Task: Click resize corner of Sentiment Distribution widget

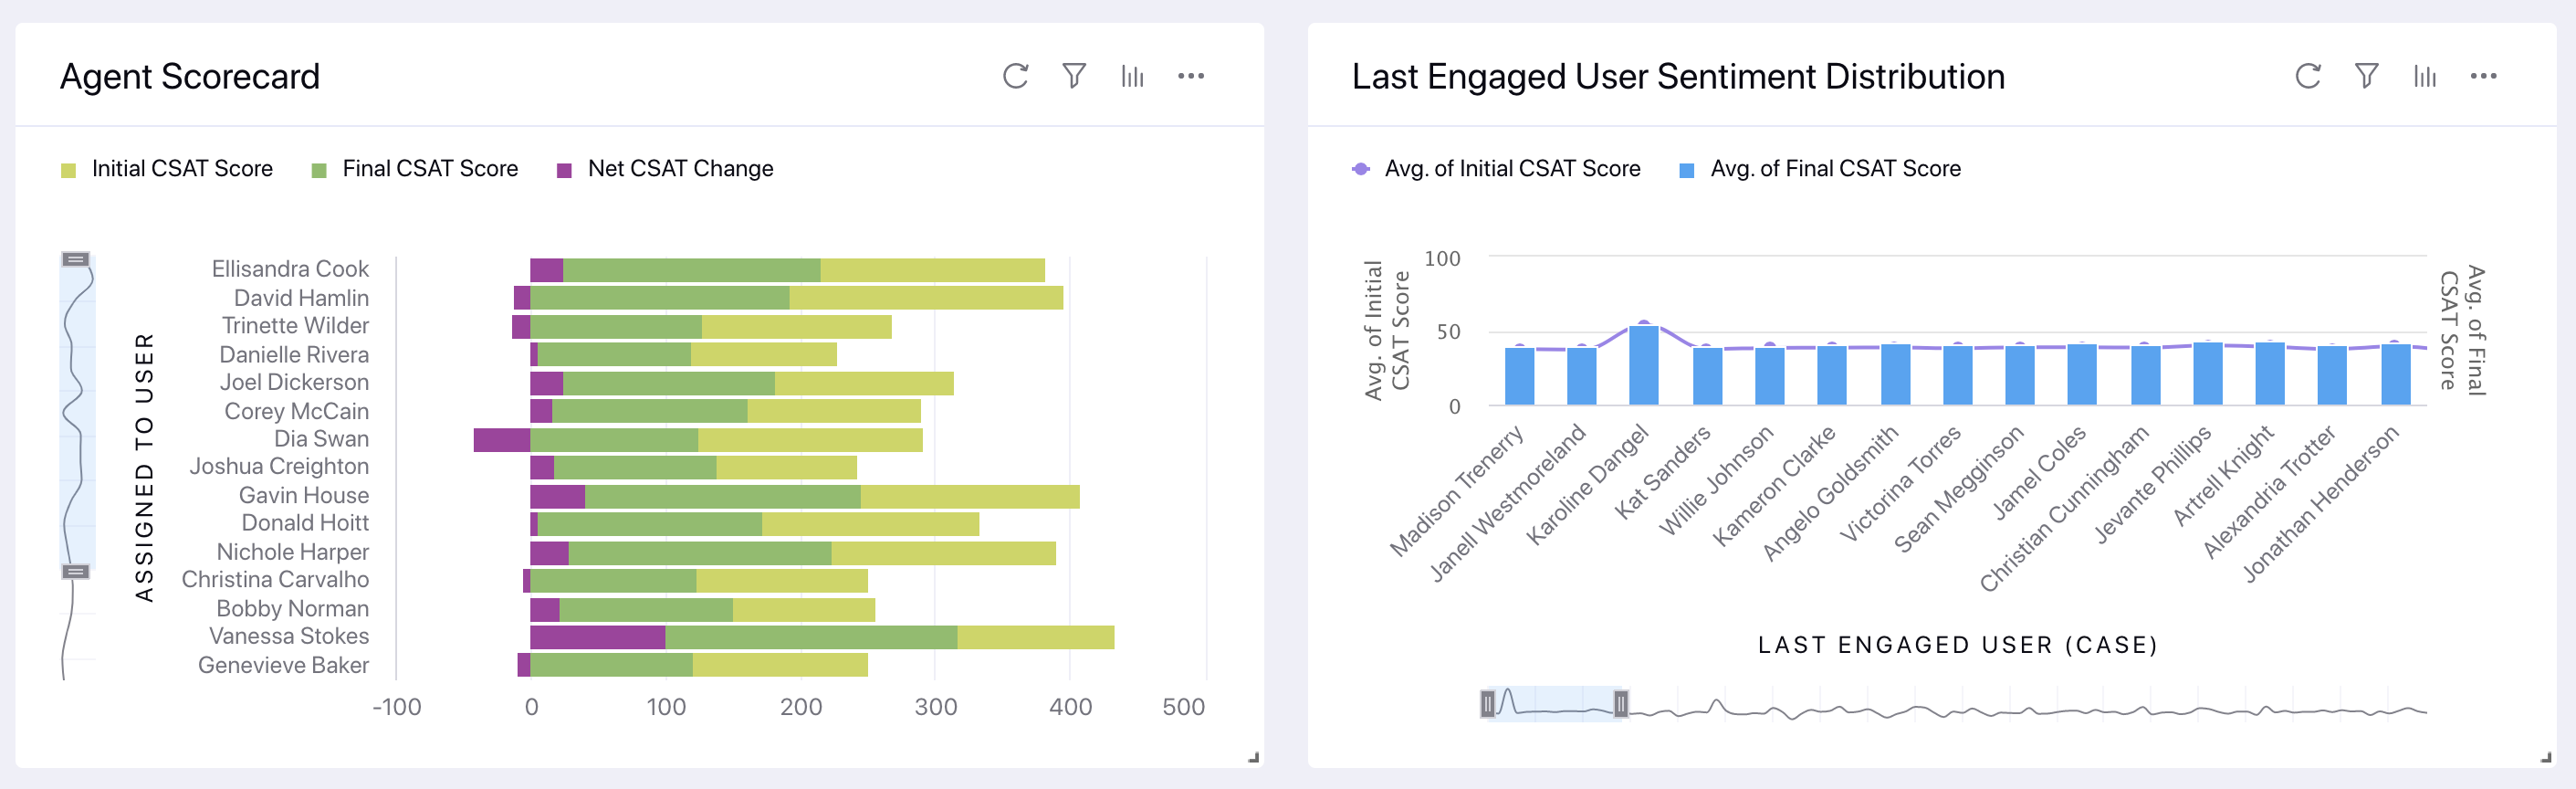Action: click(x=2545, y=758)
